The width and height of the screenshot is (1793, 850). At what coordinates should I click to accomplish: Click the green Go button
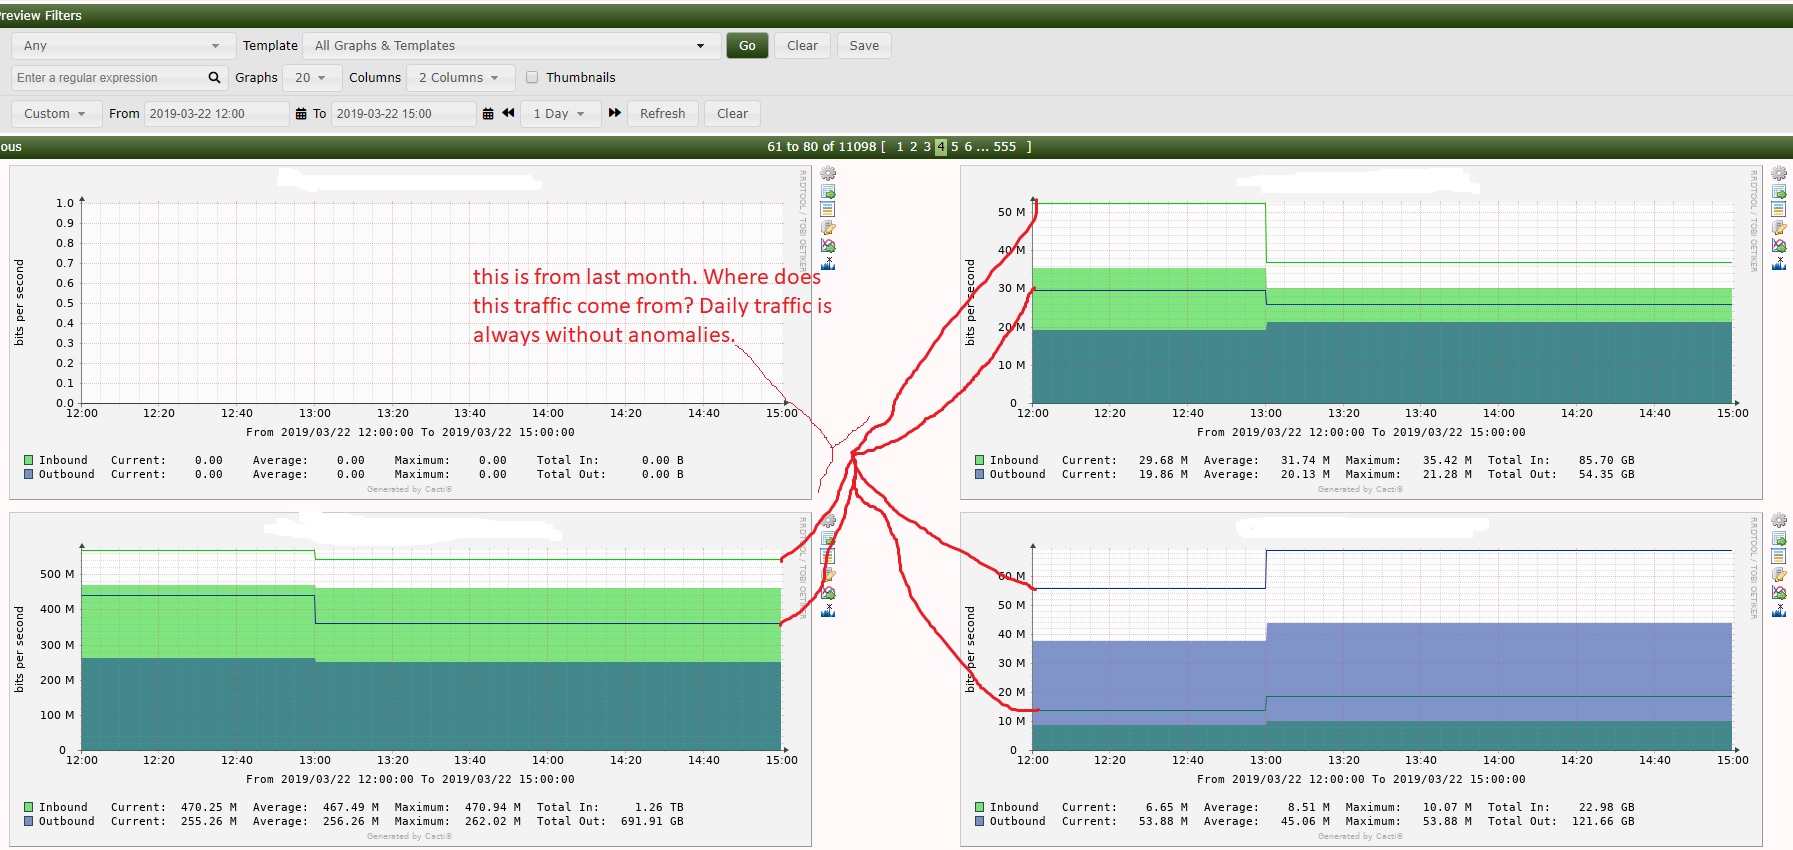pyautogui.click(x=747, y=46)
